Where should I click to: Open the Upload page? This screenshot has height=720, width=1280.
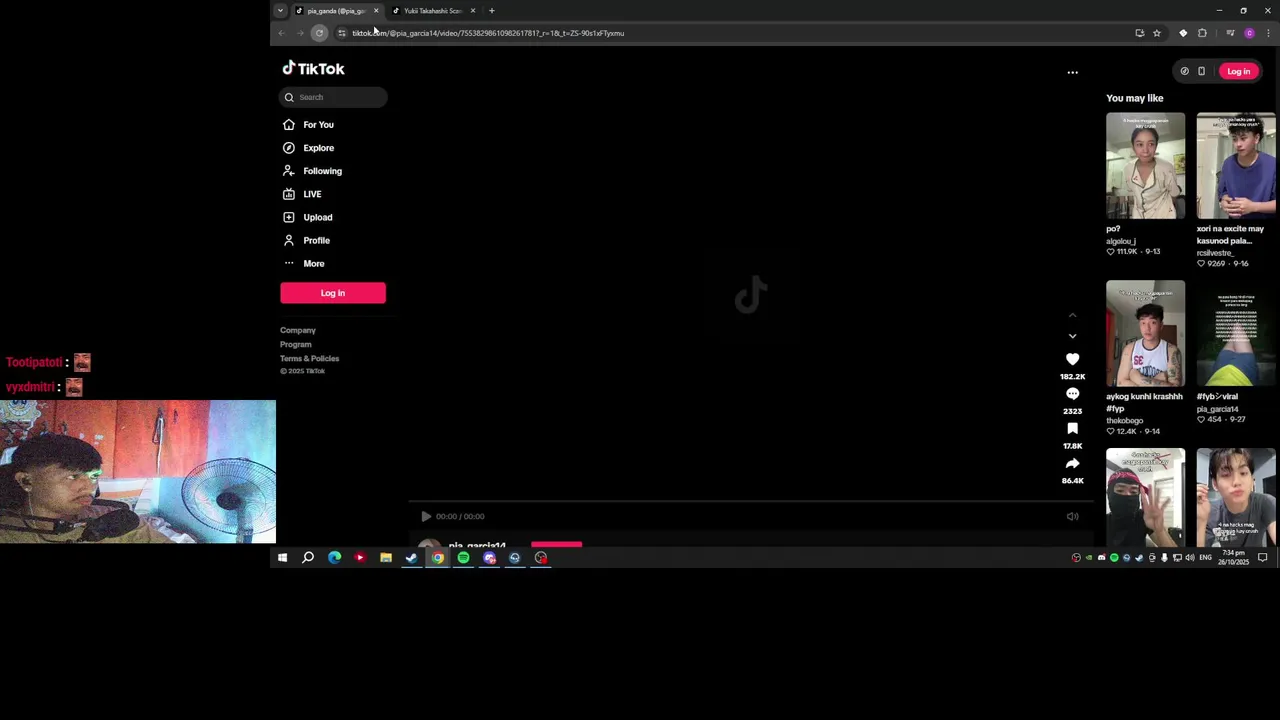pos(317,217)
